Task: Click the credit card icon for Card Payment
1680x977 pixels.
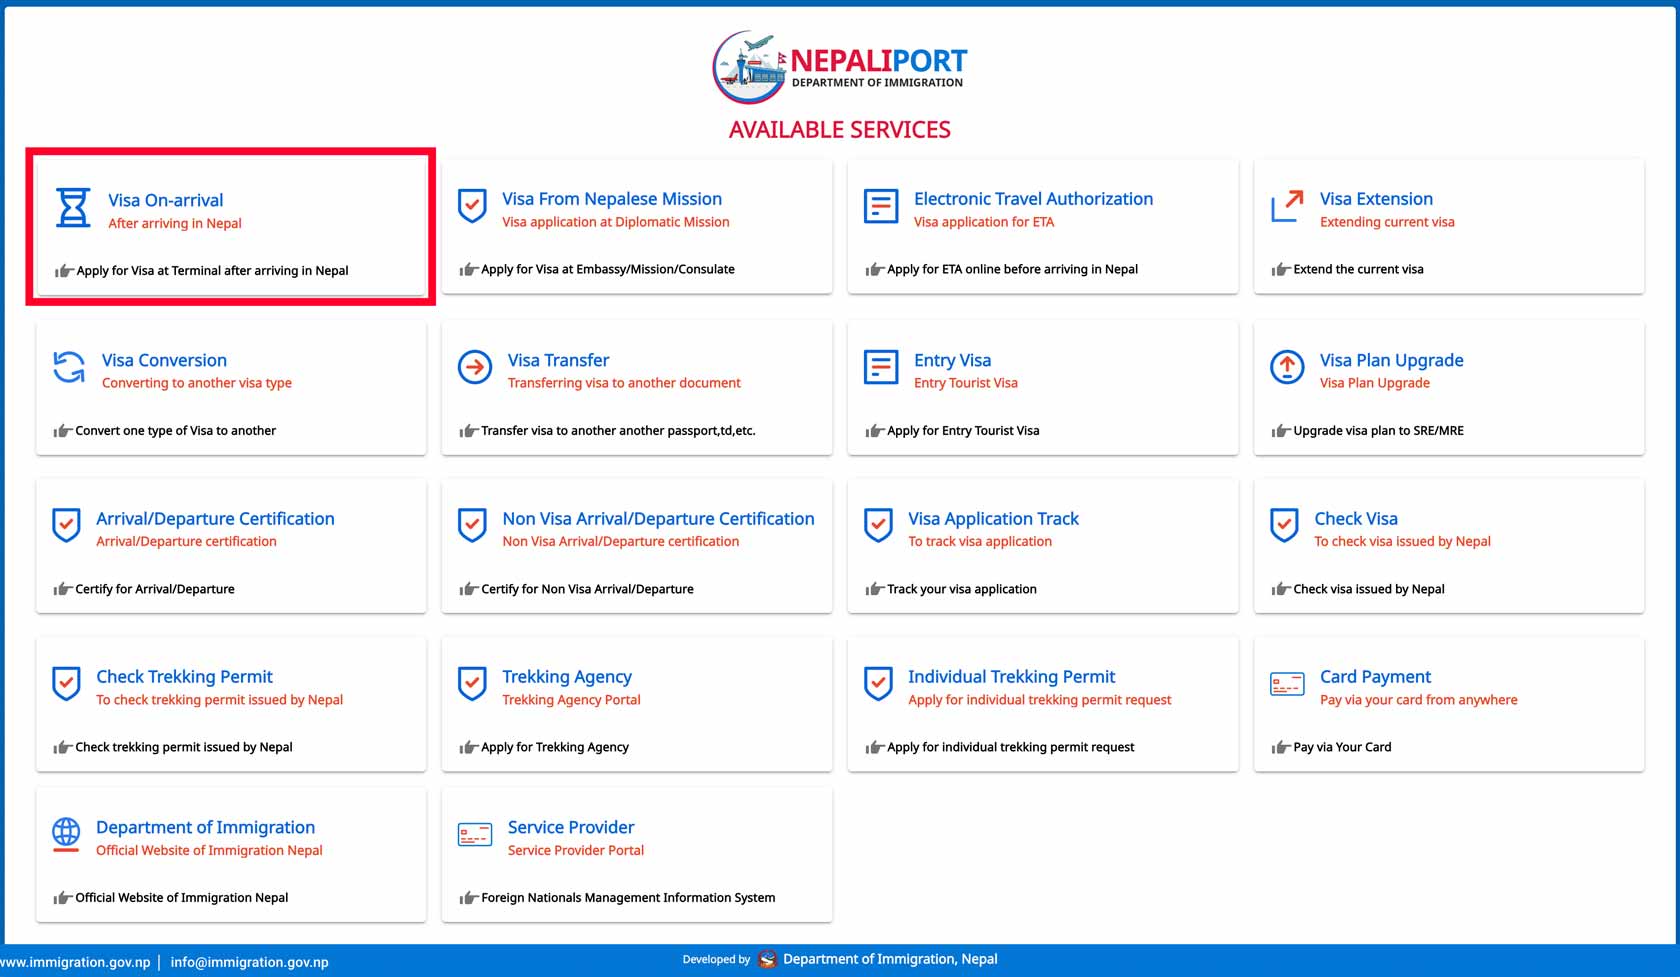Action: (1287, 684)
